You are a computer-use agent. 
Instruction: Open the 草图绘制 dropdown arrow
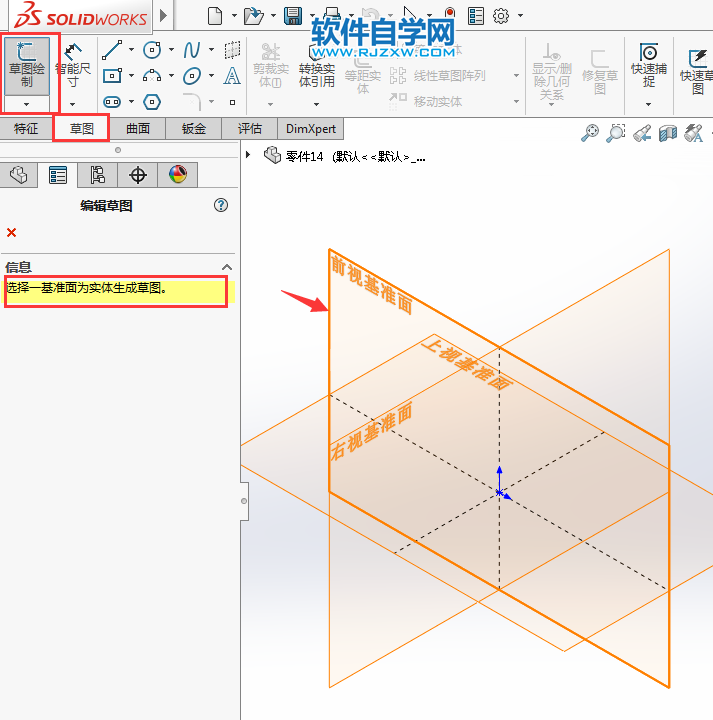(27, 103)
